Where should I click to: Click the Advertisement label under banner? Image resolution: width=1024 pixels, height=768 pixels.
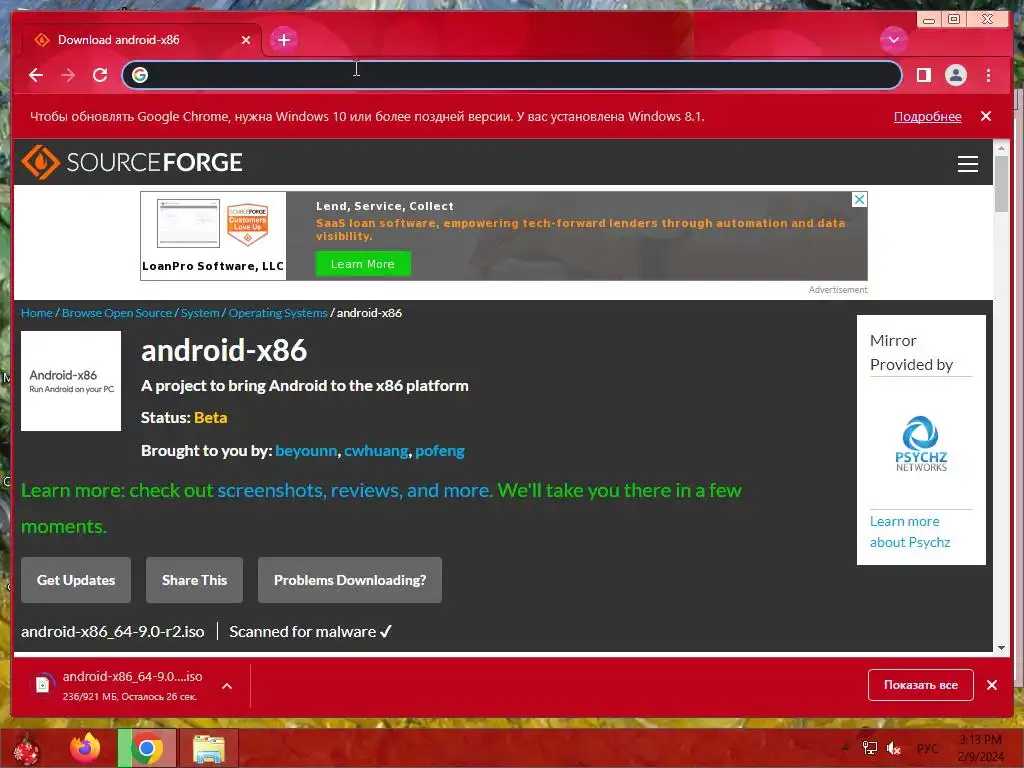tap(838, 289)
